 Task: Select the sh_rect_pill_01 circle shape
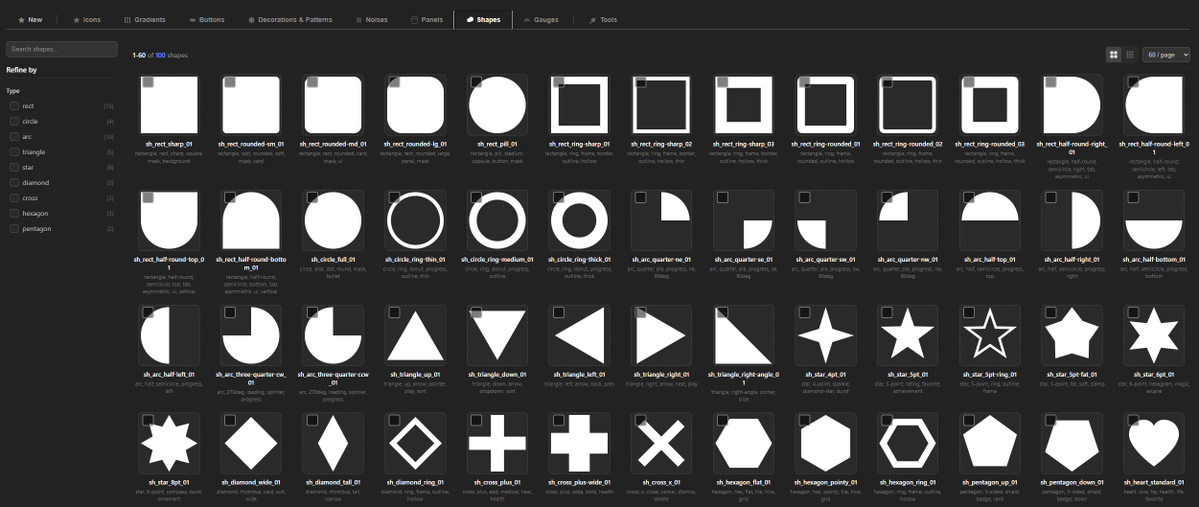(497, 105)
